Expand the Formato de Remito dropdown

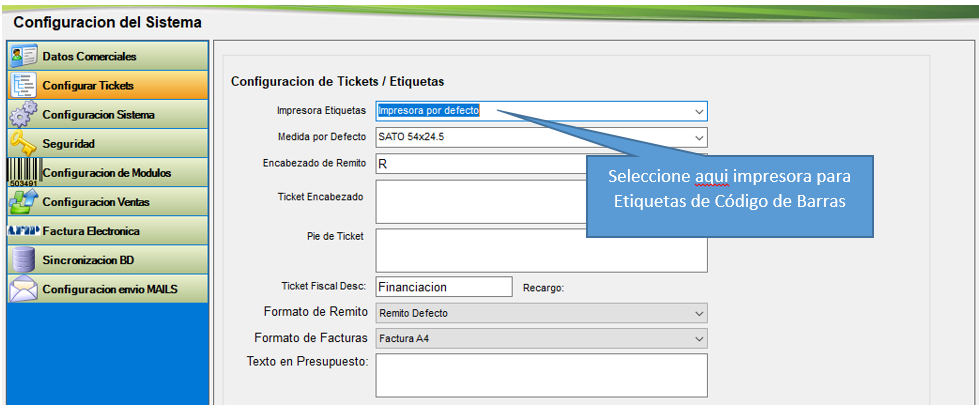click(698, 313)
